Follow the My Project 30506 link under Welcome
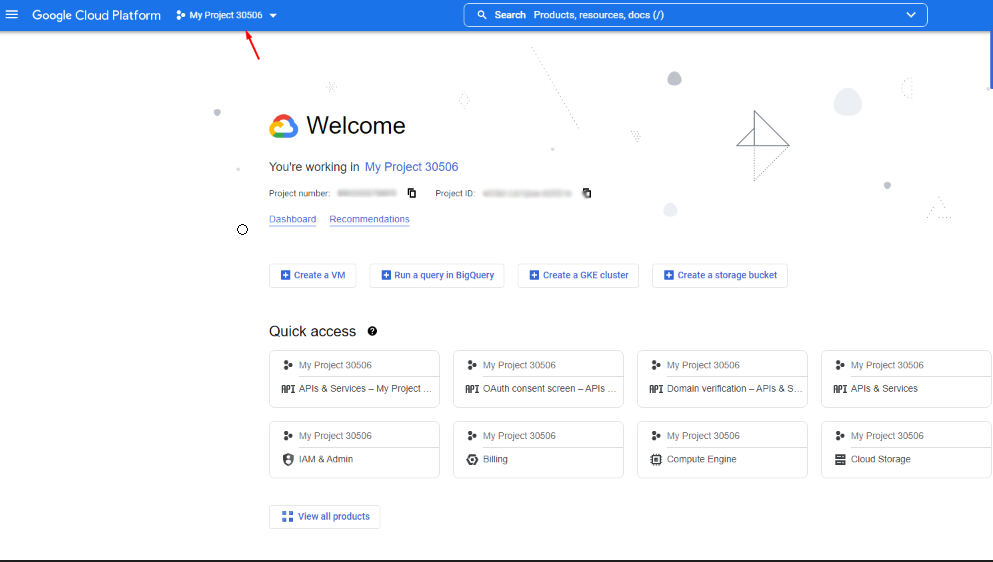Viewport: 993px width, 562px height. (x=411, y=167)
